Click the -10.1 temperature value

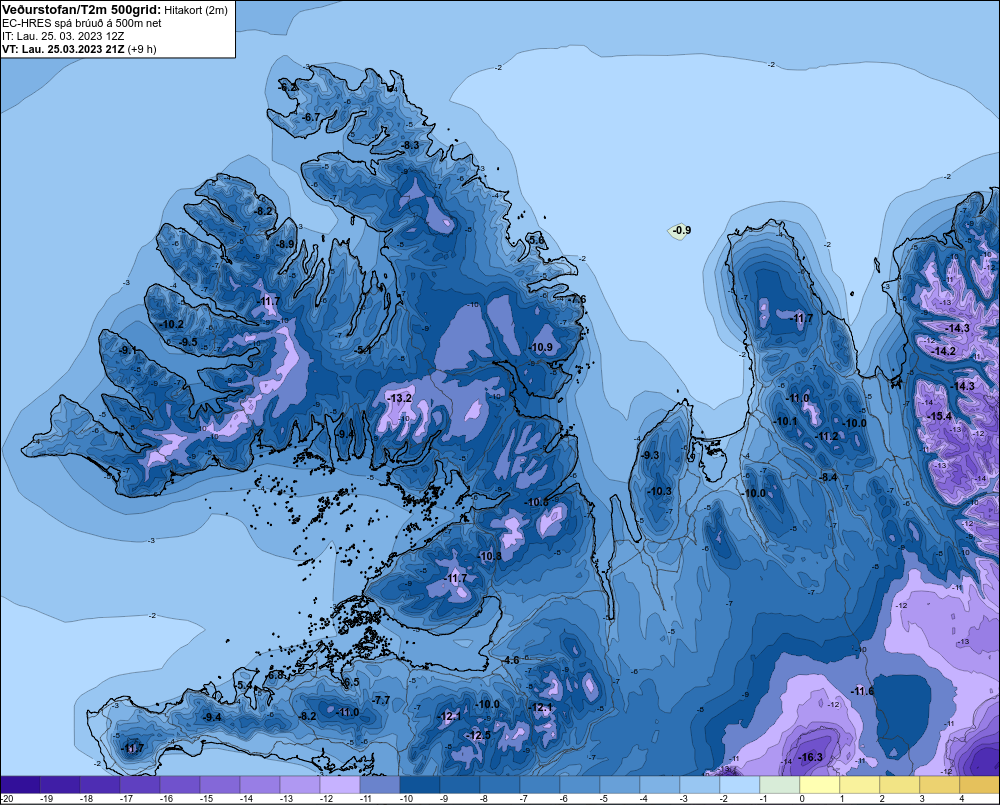click(x=785, y=421)
